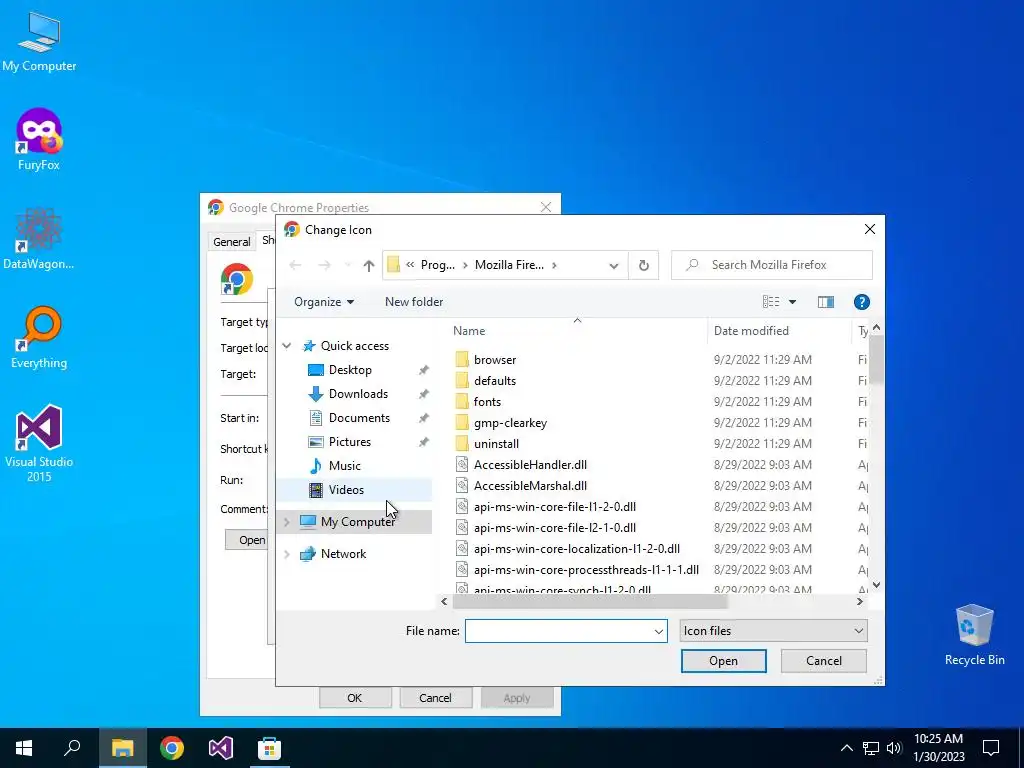Open the view options dropdown arrow
The image size is (1024, 768).
(x=792, y=302)
